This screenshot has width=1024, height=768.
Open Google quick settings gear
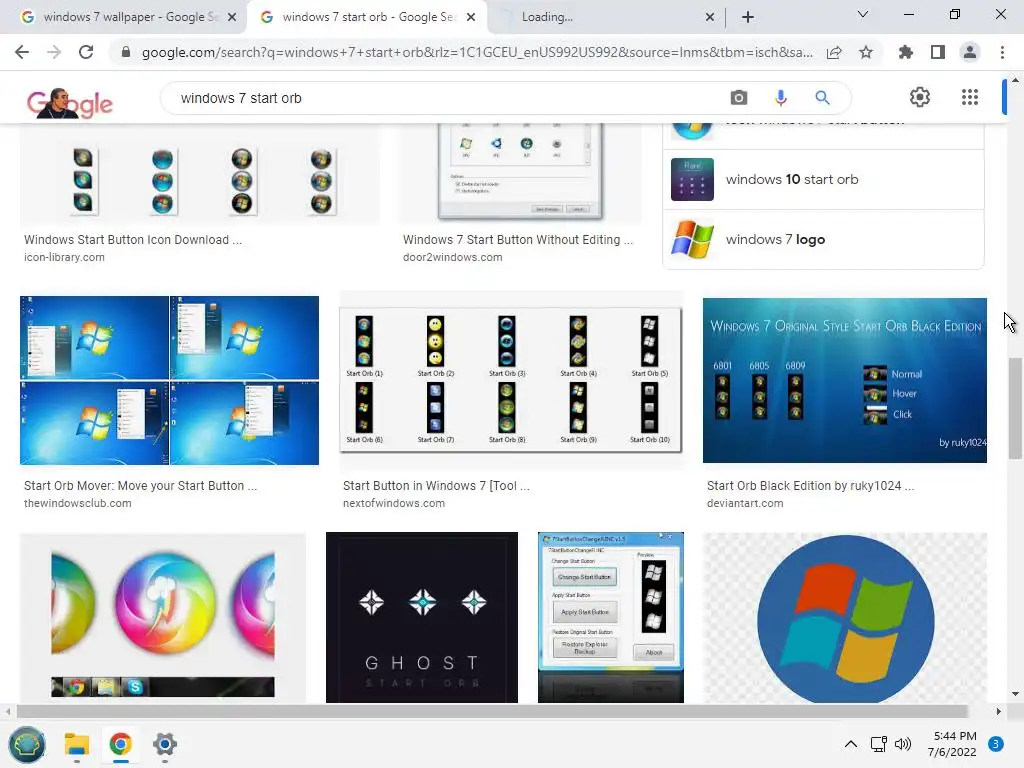point(920,97)
